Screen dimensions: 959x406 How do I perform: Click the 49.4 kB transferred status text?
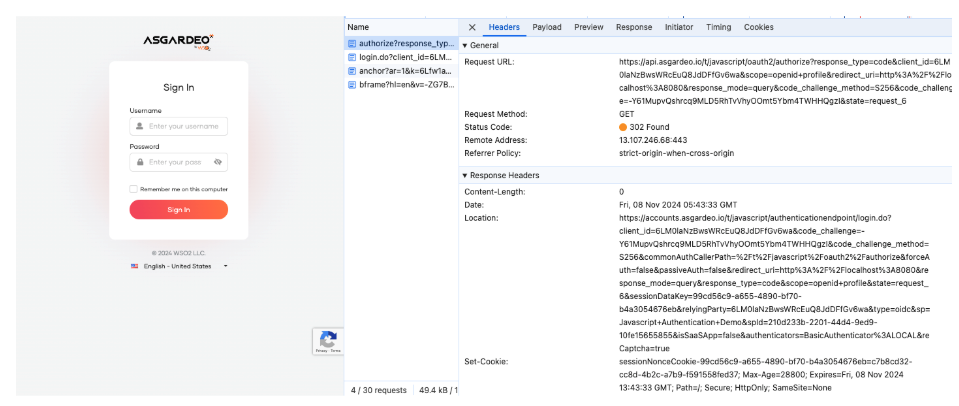pos(439,390)
